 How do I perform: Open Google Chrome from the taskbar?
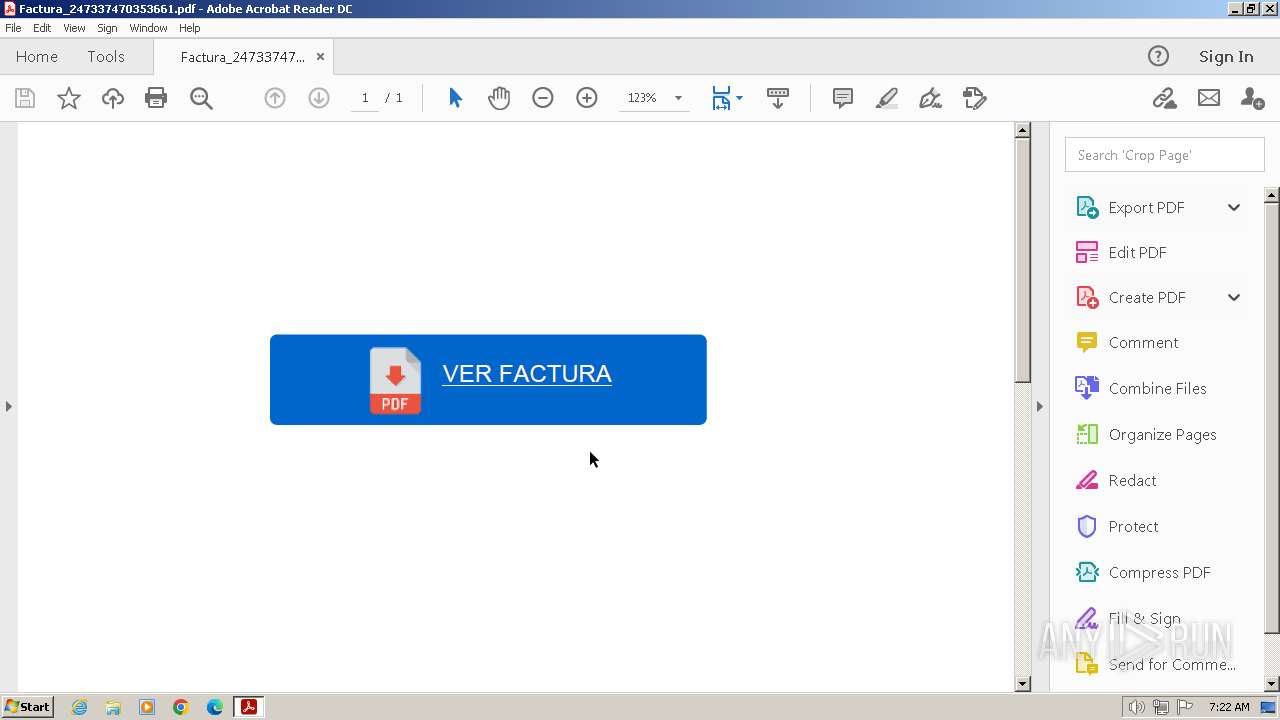point(181,707)
